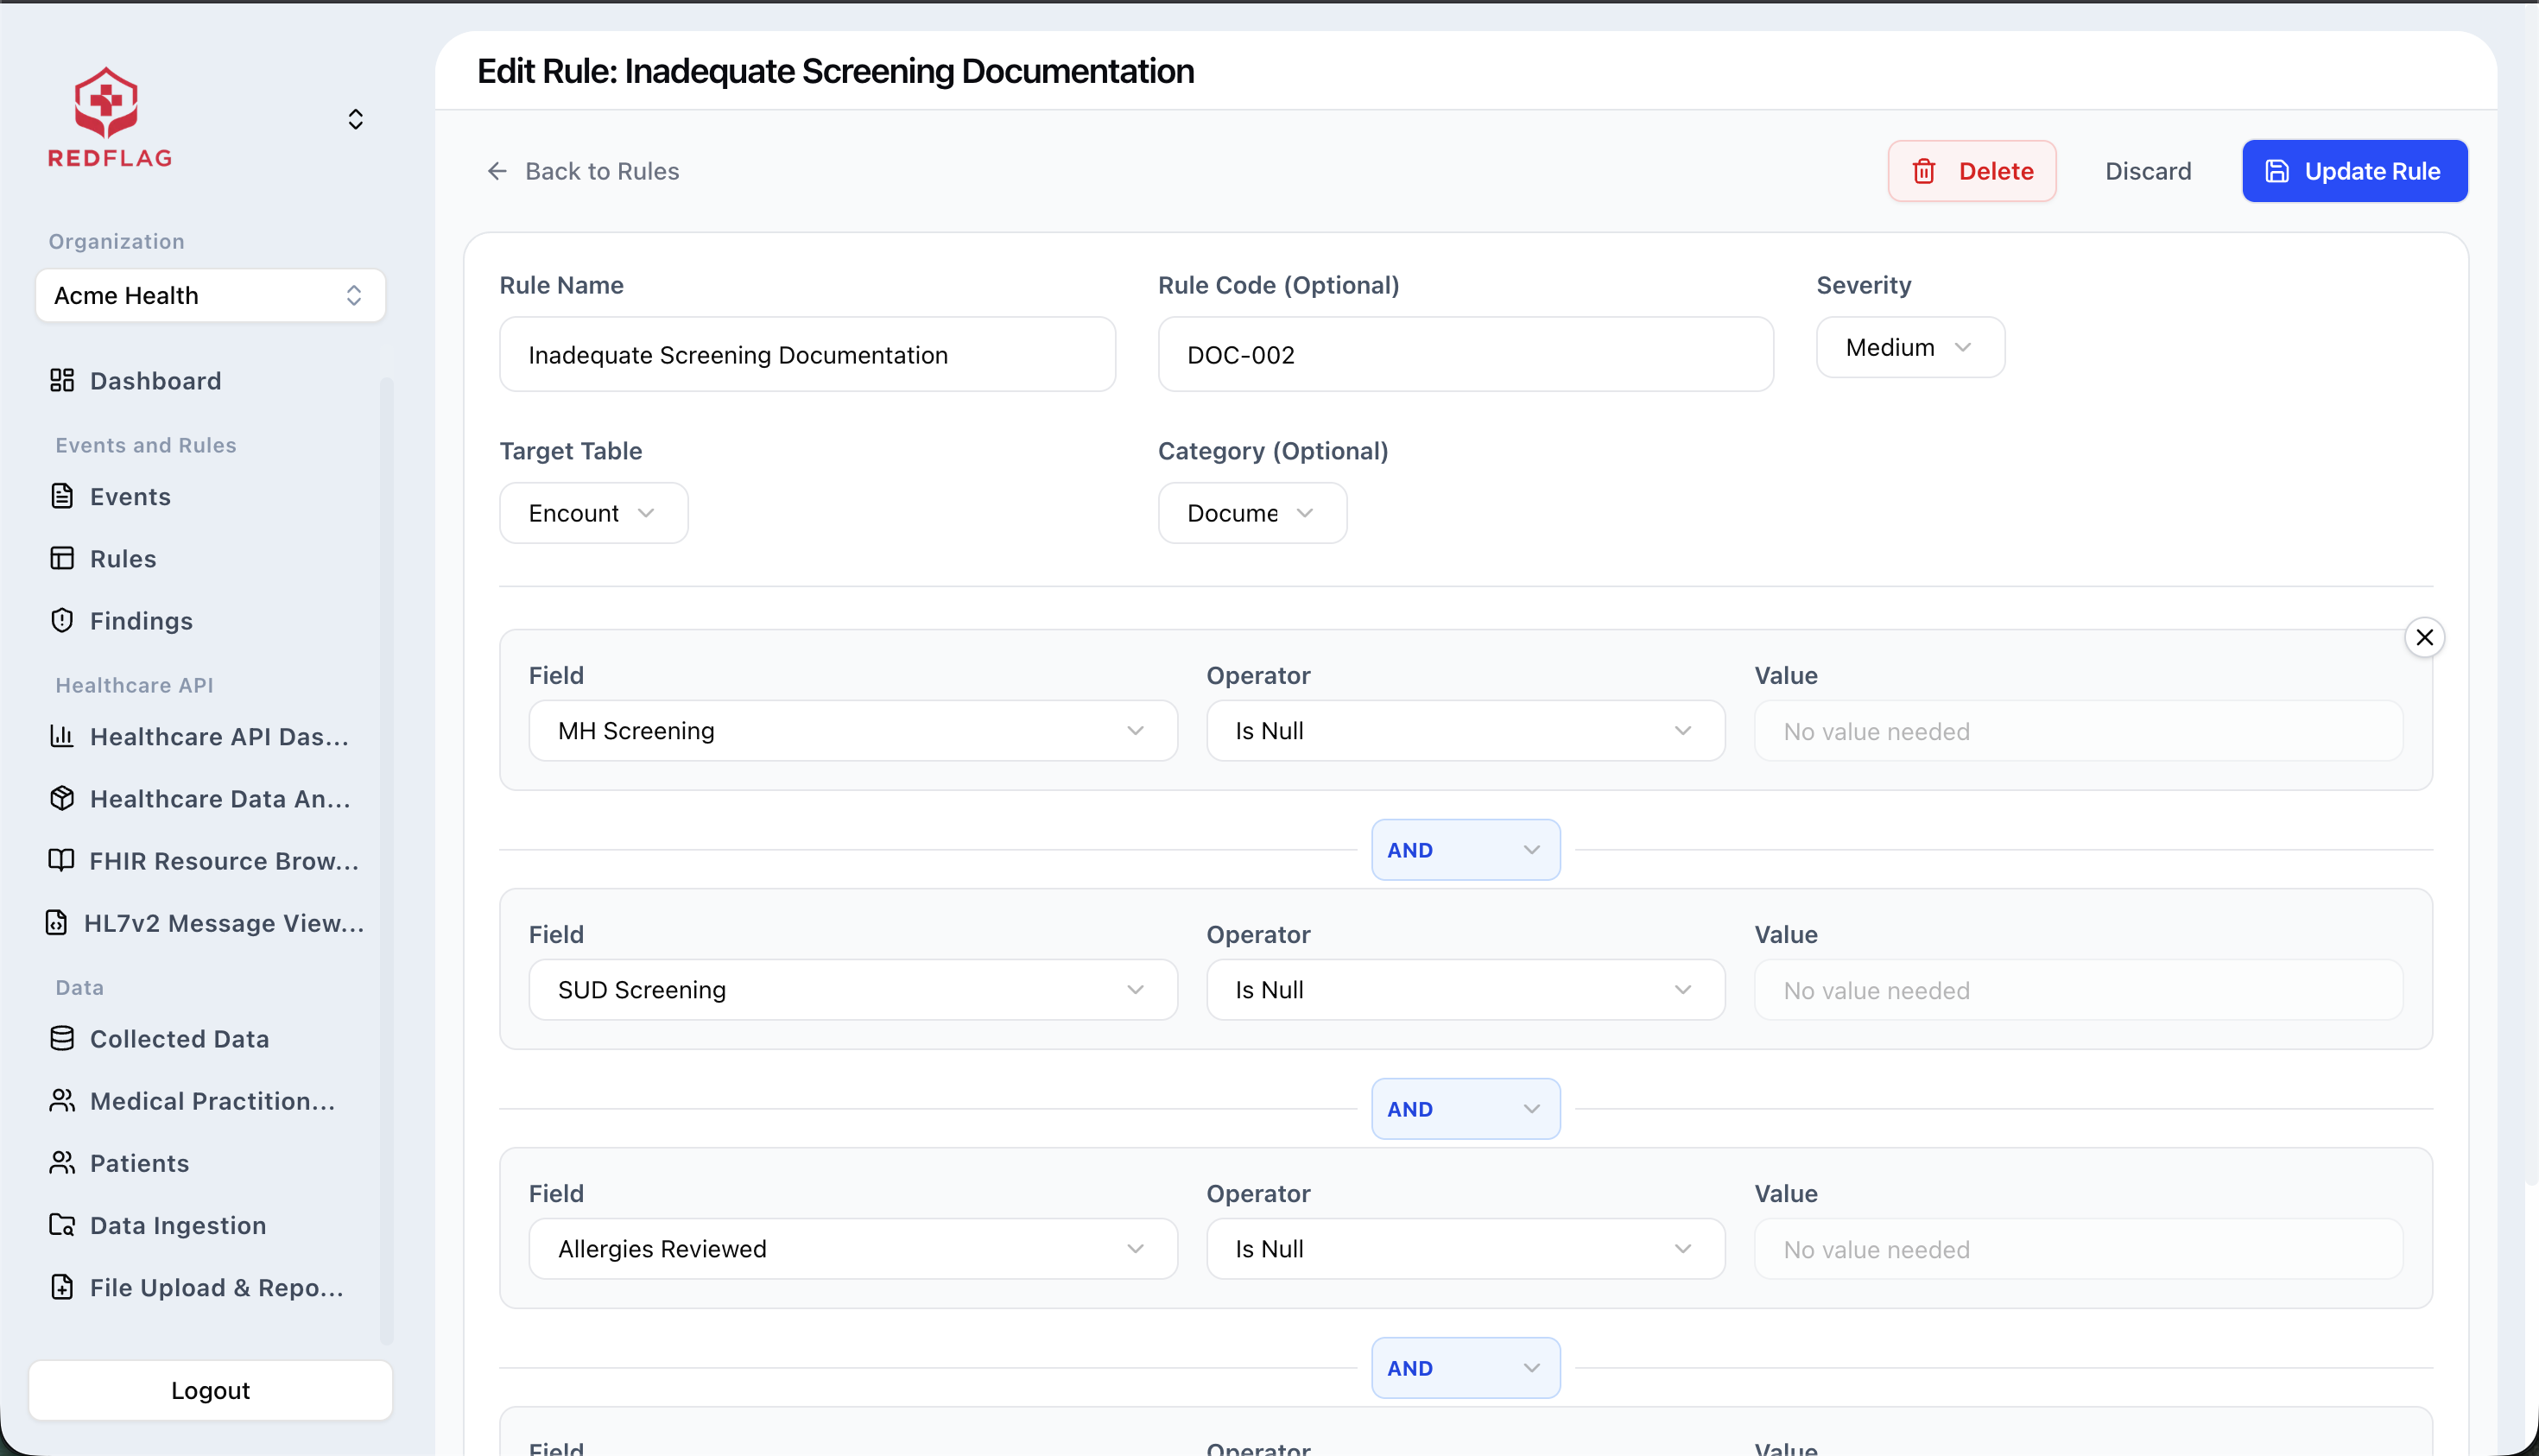Click into the Rule Name input field
The width and height of the screenshot is (2539, 1456).
pyautogui.click(x=807, y=354)
